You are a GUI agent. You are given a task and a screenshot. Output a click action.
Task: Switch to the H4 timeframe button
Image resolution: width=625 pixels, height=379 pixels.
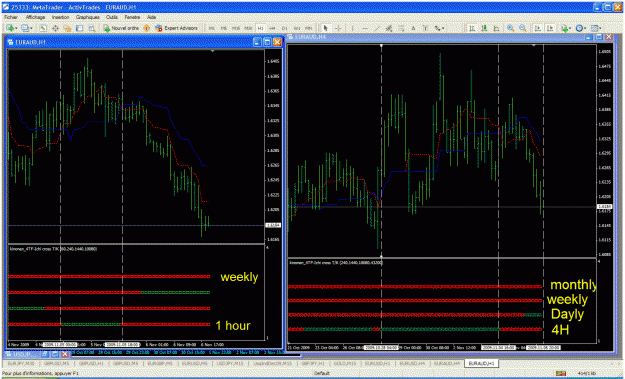272,28
